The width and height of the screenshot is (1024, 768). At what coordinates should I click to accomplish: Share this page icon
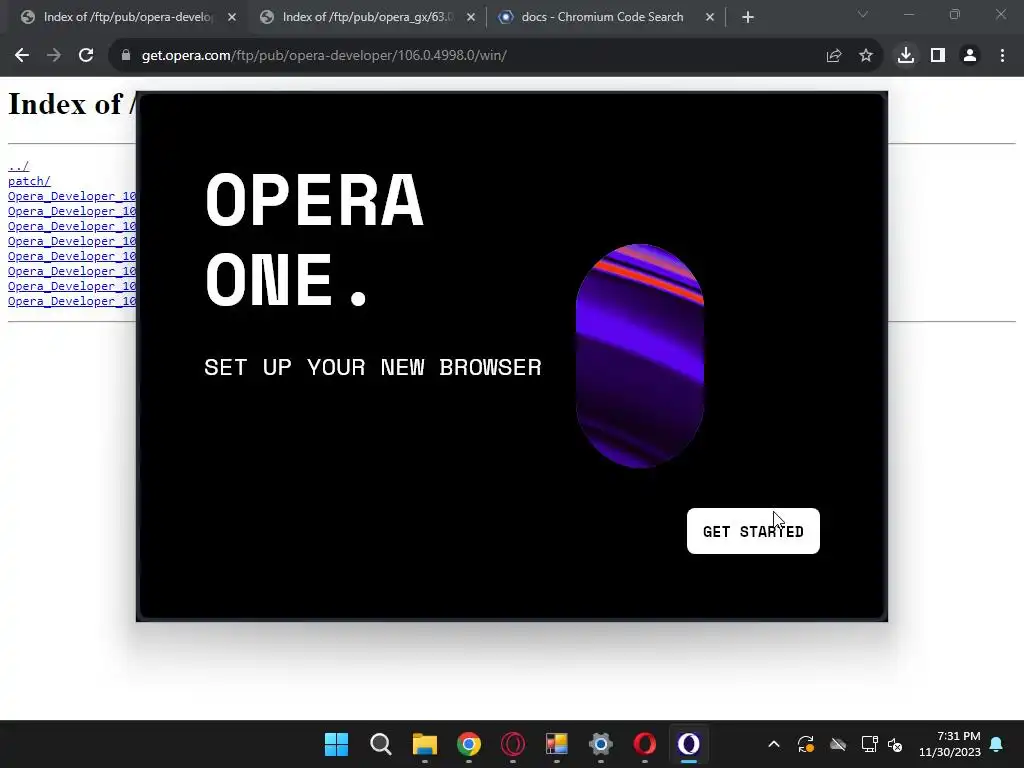tap(833, 56)
